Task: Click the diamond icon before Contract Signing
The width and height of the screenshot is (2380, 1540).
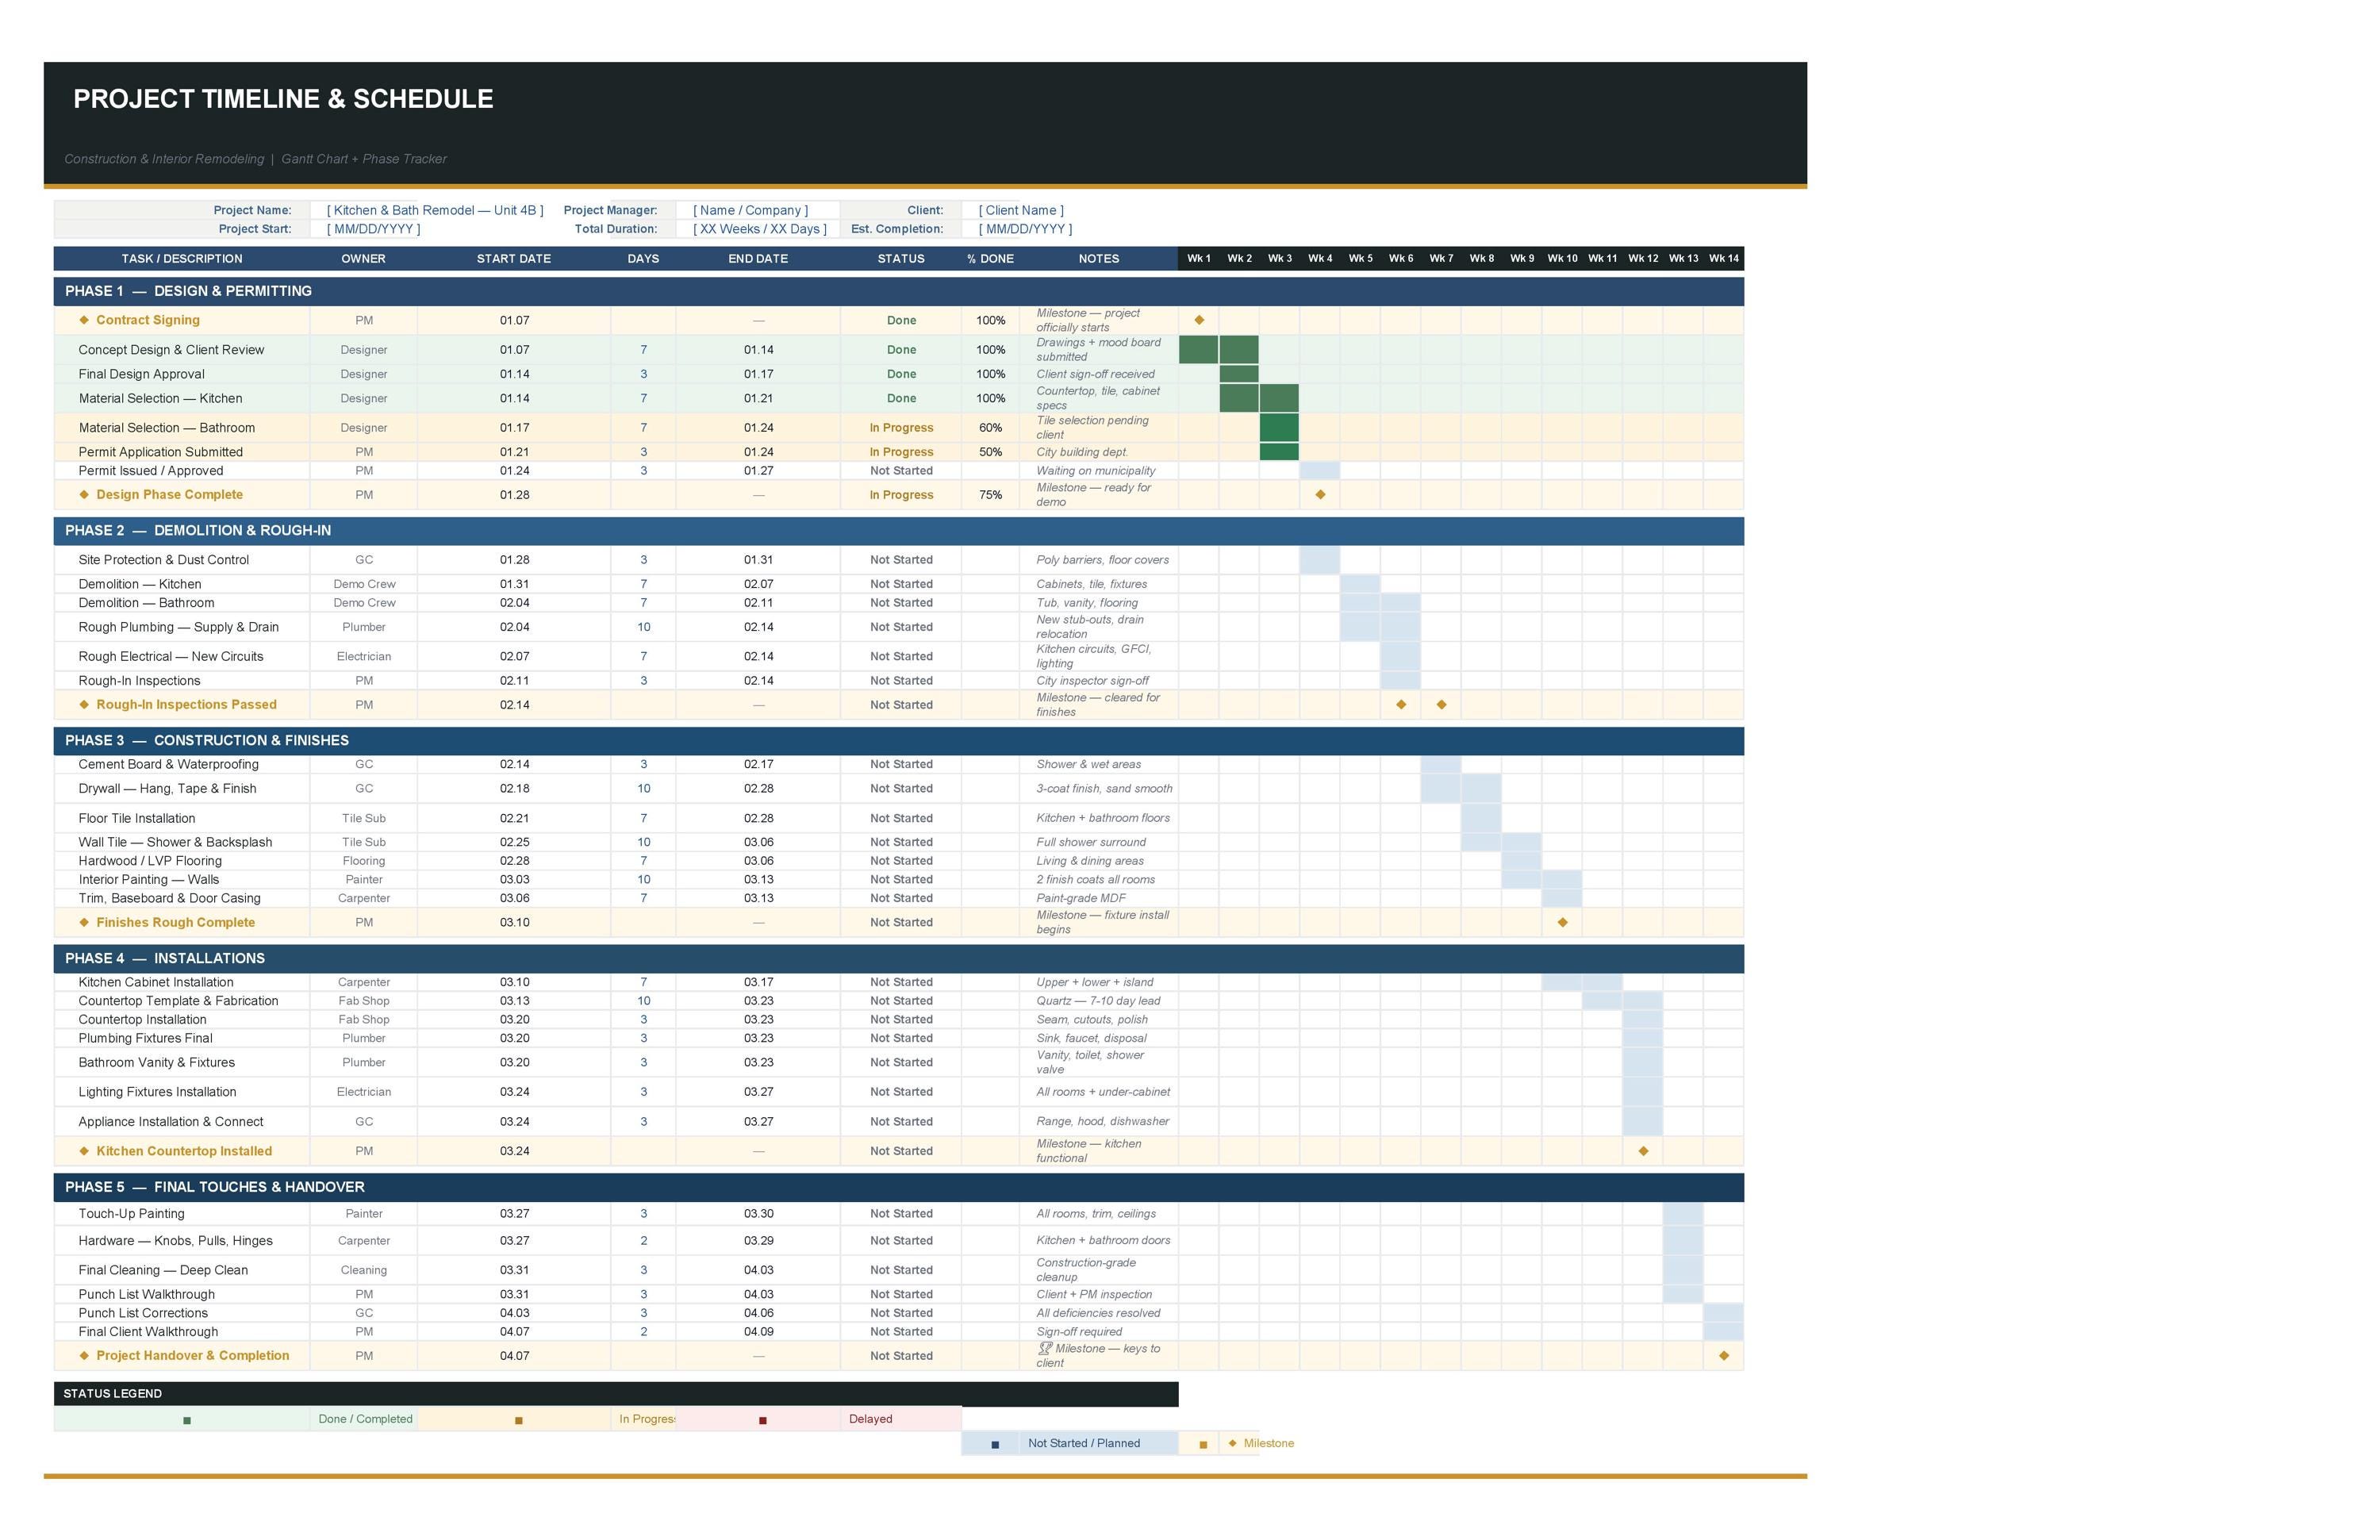Action: coord(84,320)
